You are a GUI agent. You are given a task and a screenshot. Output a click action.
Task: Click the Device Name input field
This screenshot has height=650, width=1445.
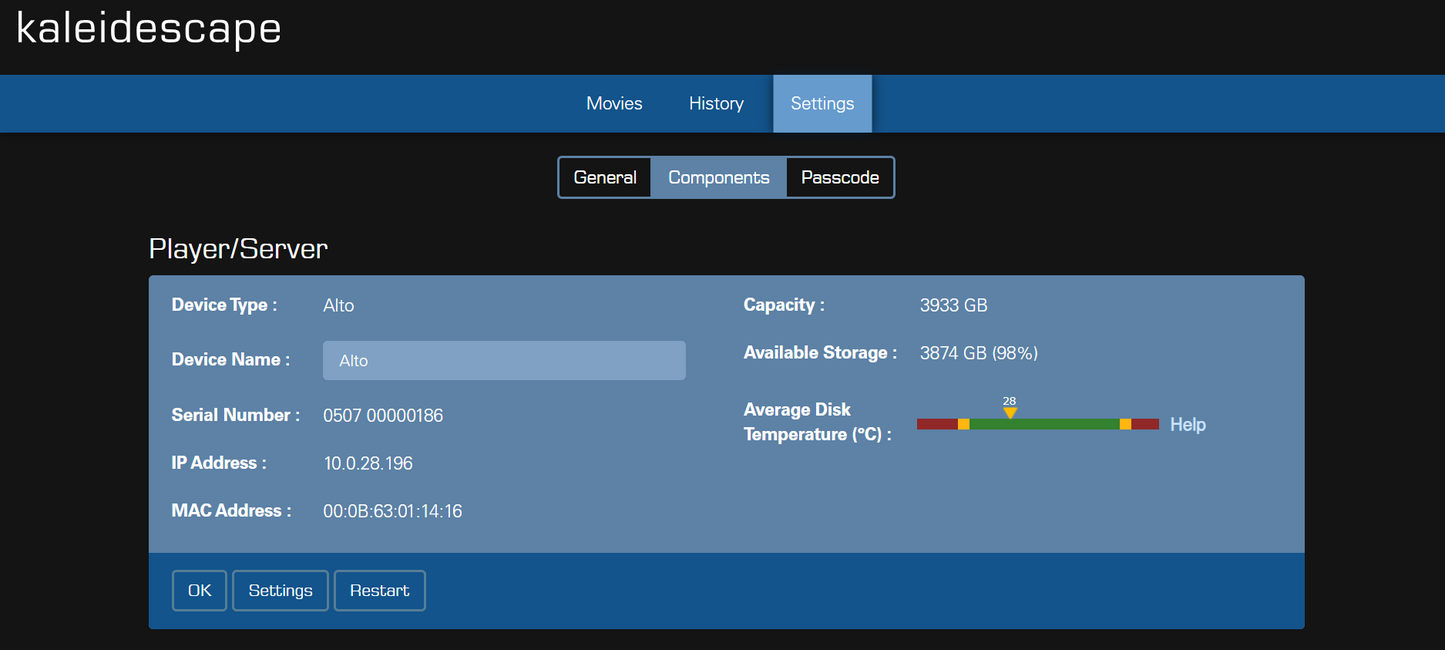(504, 361)
